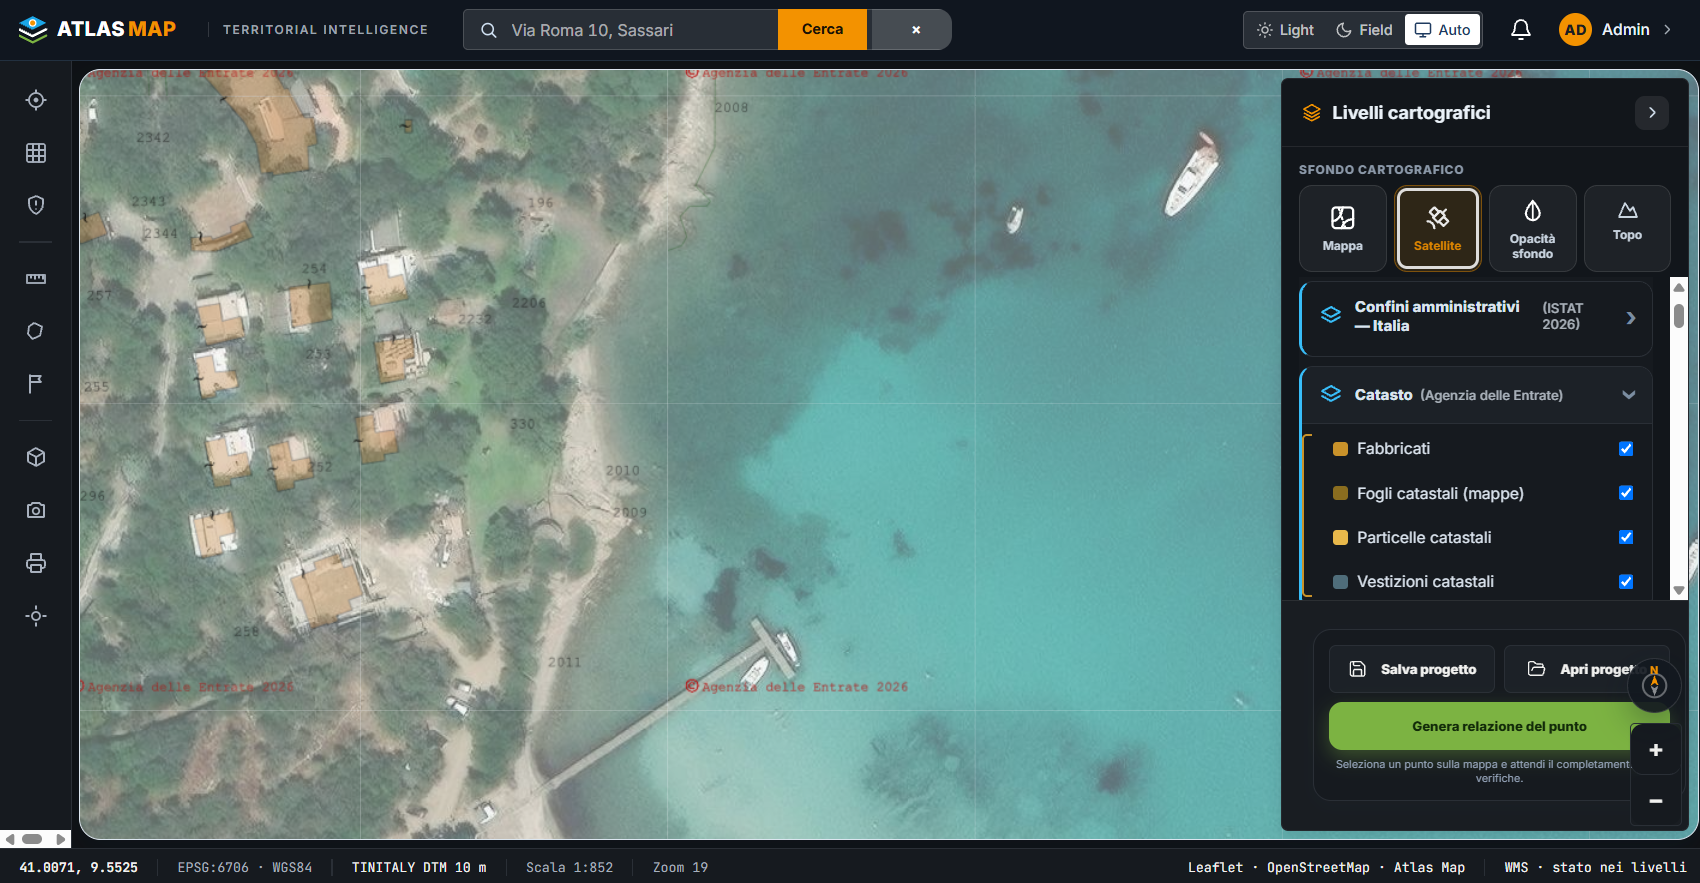Select the polygon drawing tool
Viewport: 1700px width, 883px height.
[x=36, y=331]
